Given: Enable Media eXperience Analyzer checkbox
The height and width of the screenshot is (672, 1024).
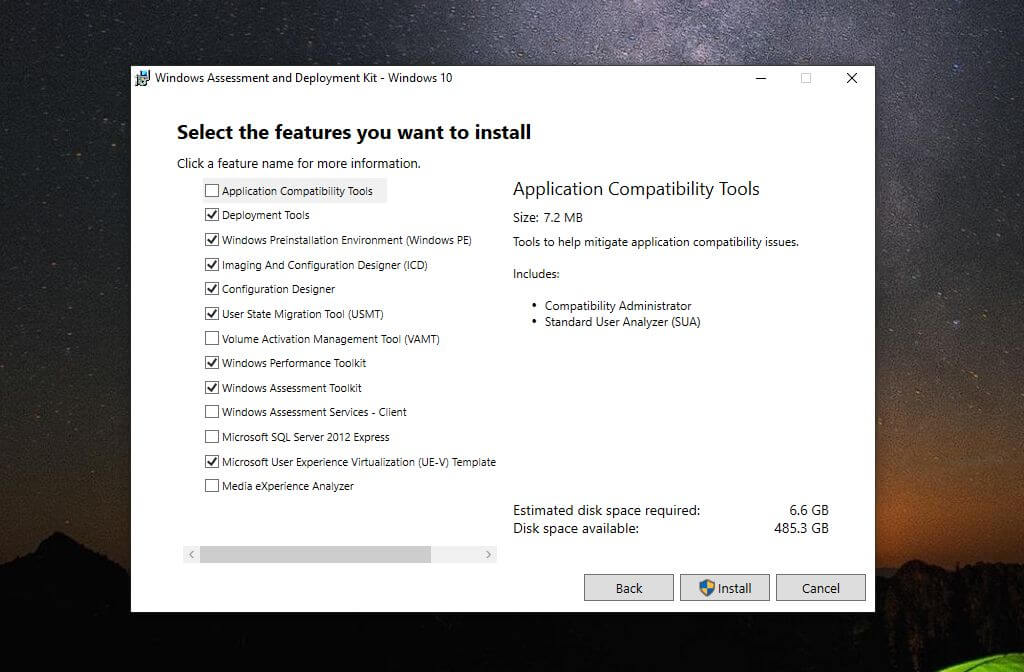Looking at the screenshot, I should [x=212, y=486].
